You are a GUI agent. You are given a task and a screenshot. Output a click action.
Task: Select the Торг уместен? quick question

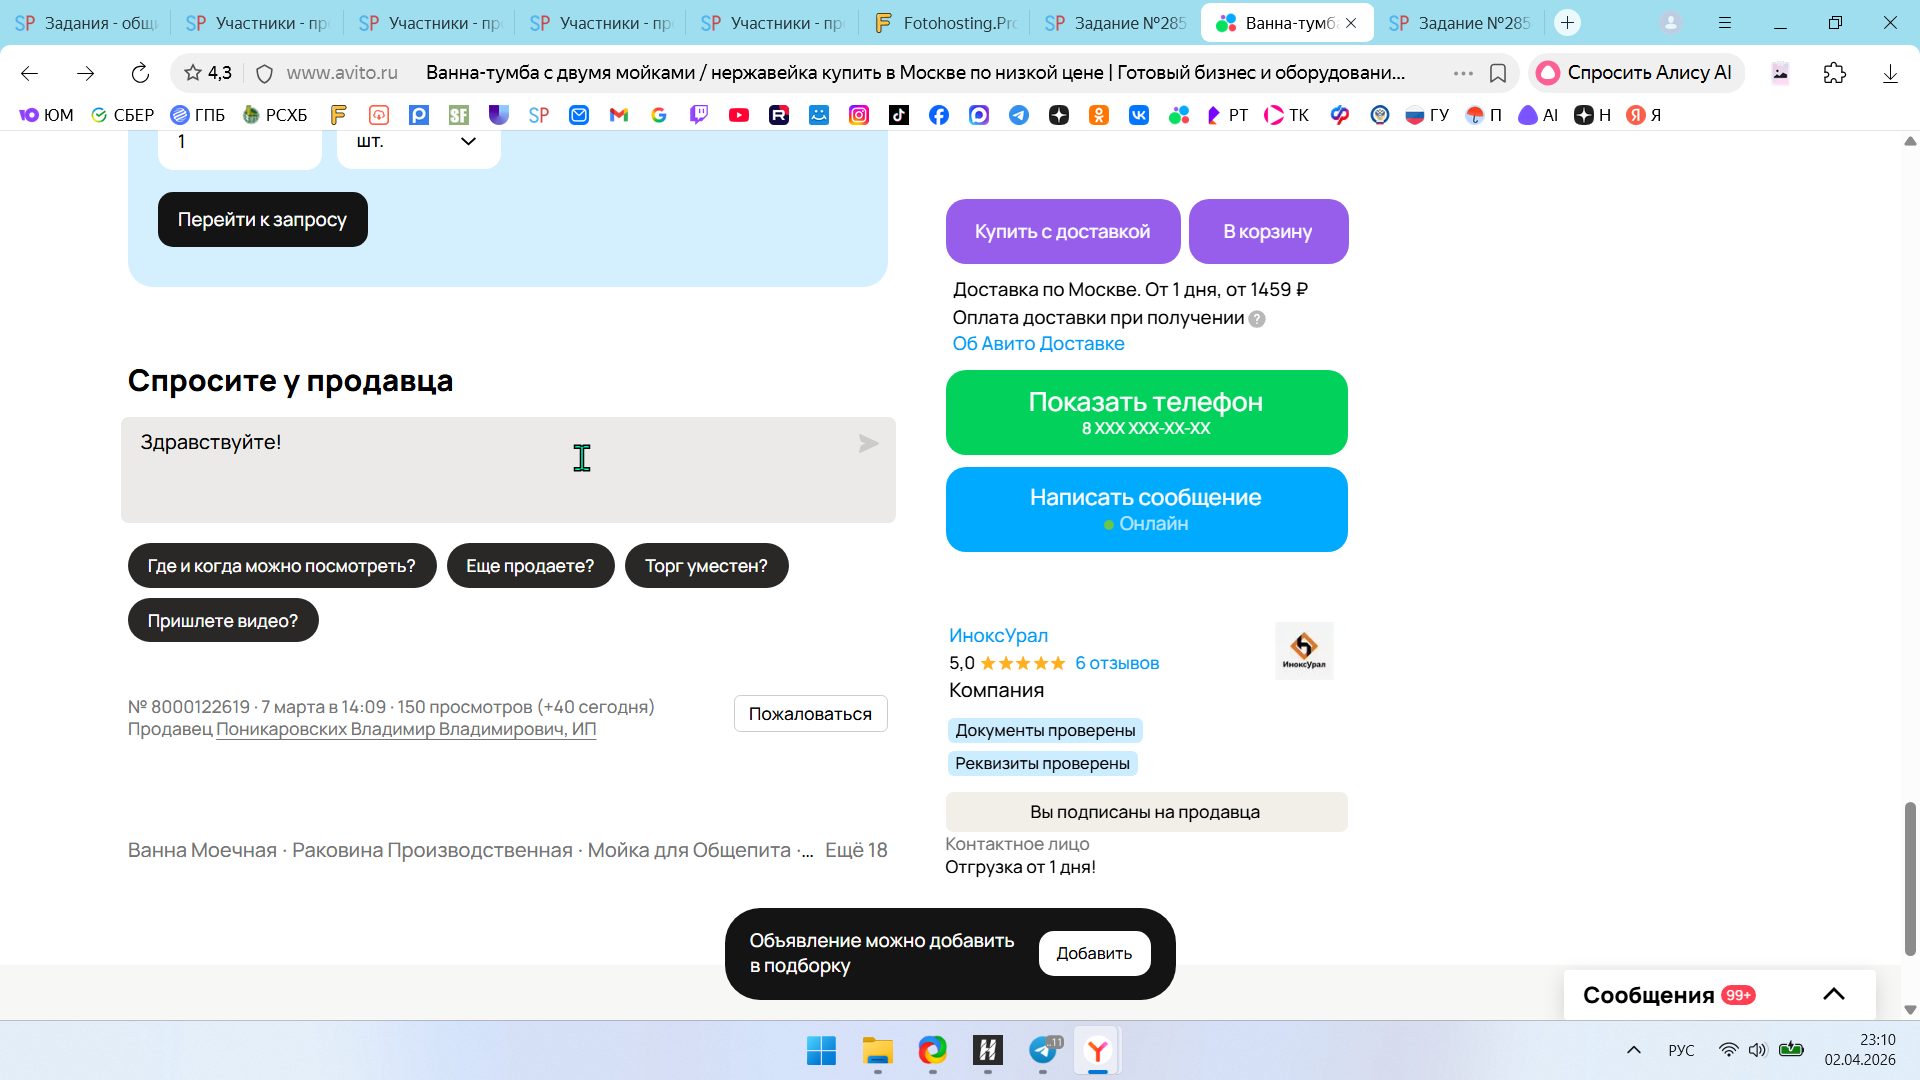[x=706, y=566]
